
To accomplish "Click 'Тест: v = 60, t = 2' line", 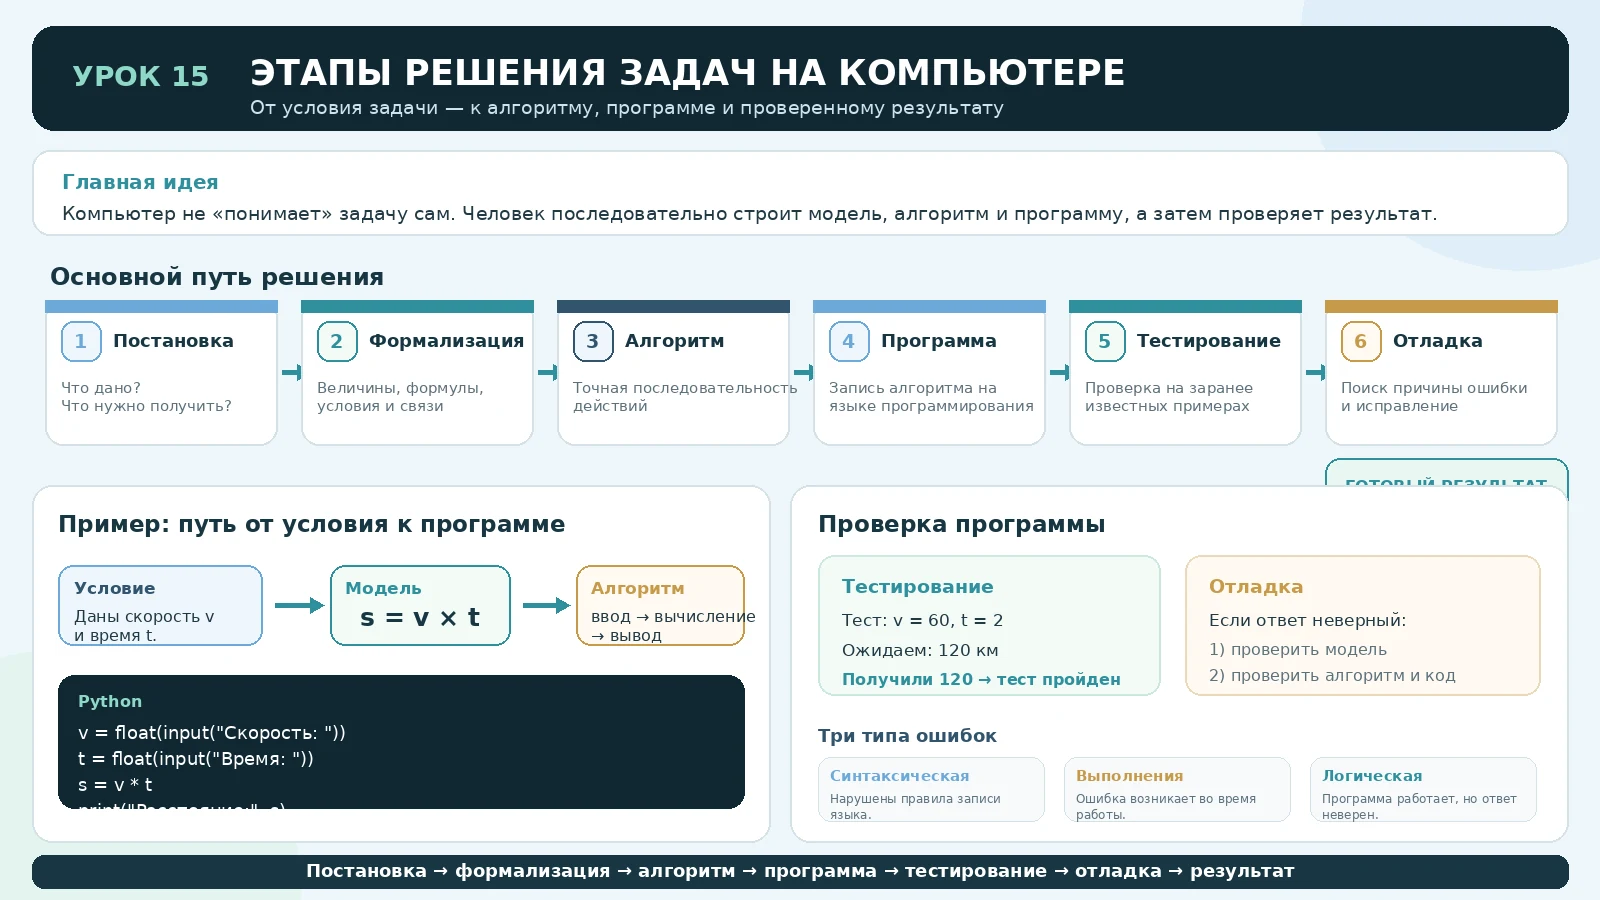I will coord(922,620).
